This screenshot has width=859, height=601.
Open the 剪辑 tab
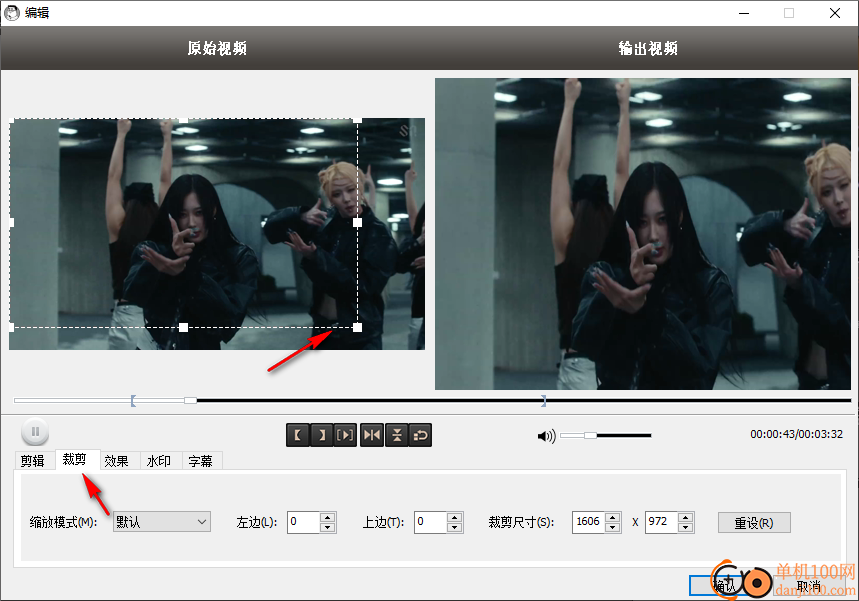(32, 461)
